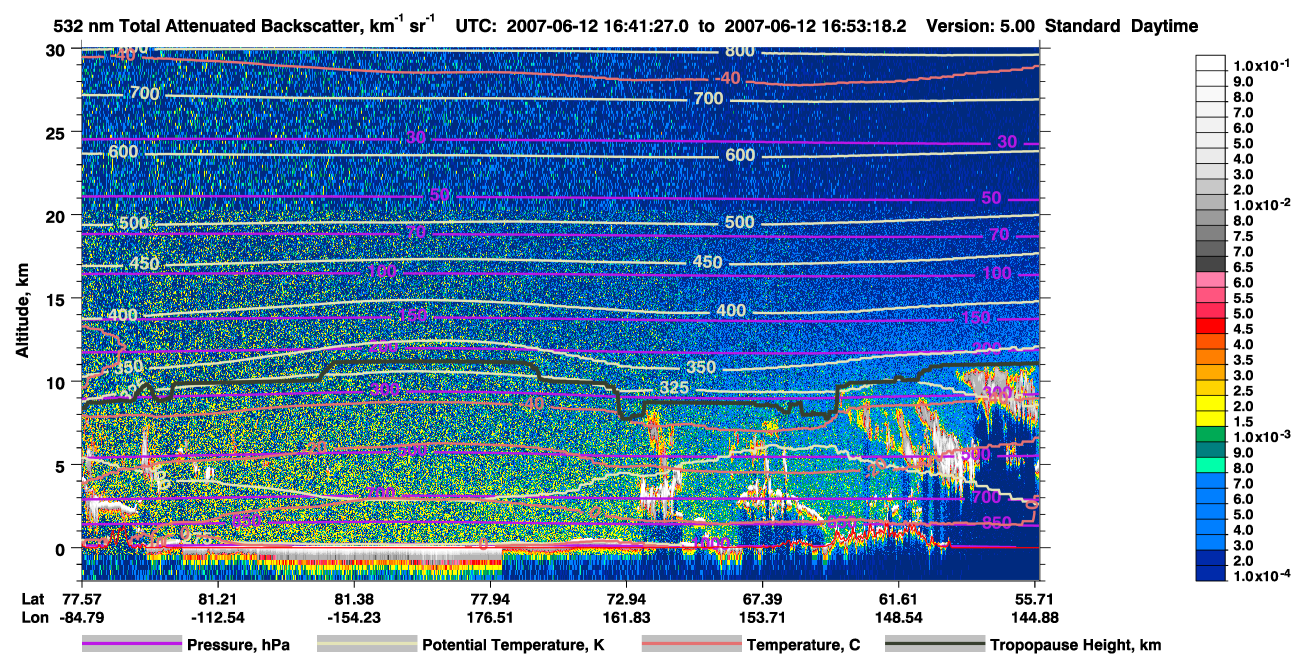
Task: Click longitude value -84.79
Action: point(81,617)
